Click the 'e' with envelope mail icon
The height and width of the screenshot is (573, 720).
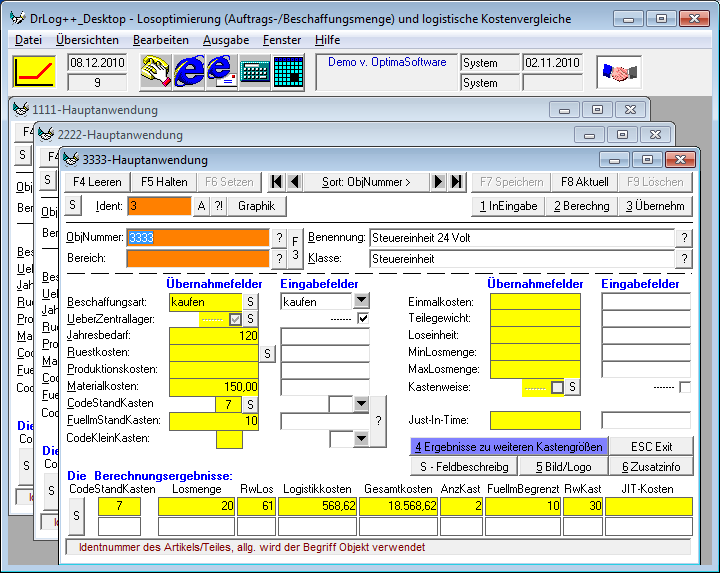(221, 72)
